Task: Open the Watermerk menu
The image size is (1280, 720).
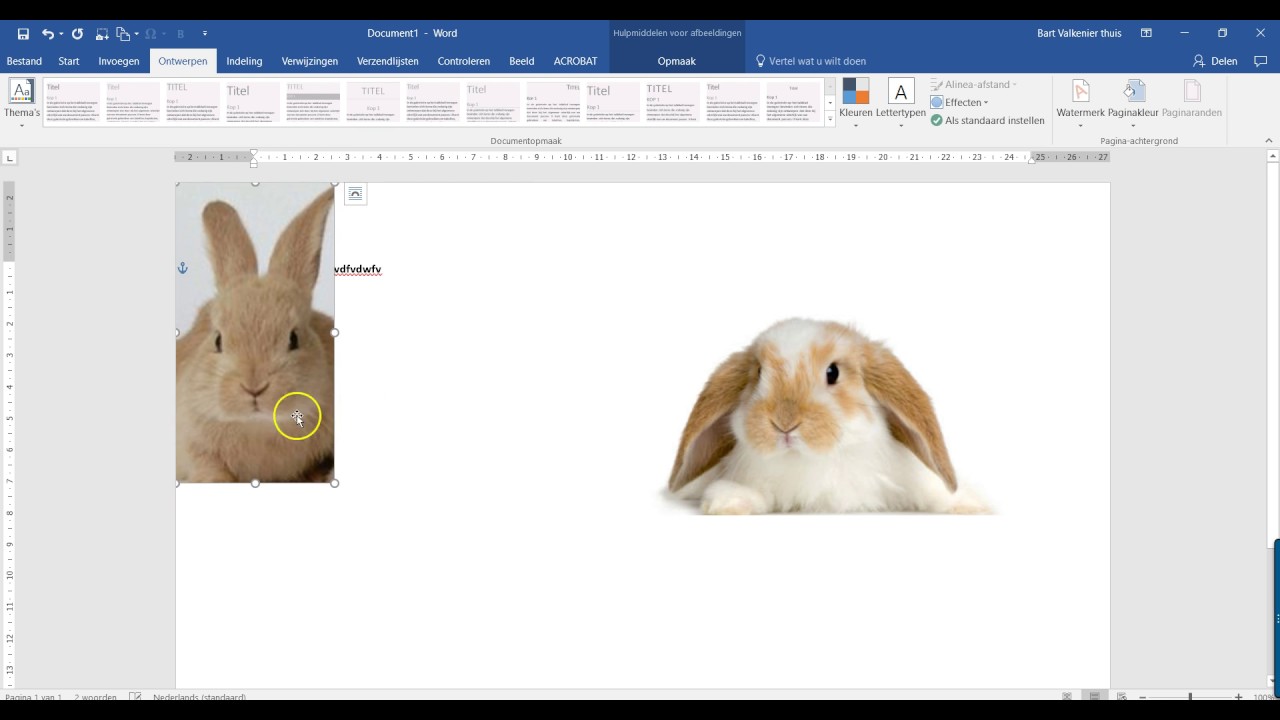Action: (1081, 104)
